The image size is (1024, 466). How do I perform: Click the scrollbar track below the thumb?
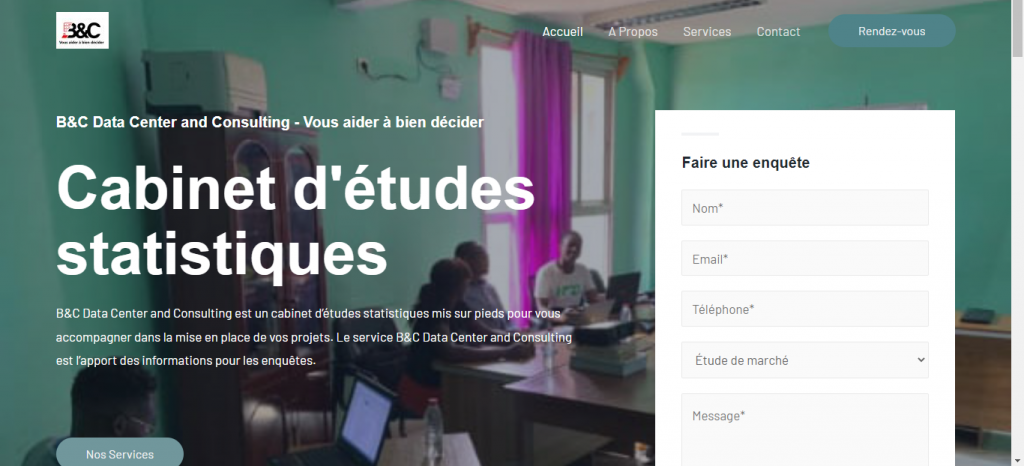click(x=1017, y=261)
